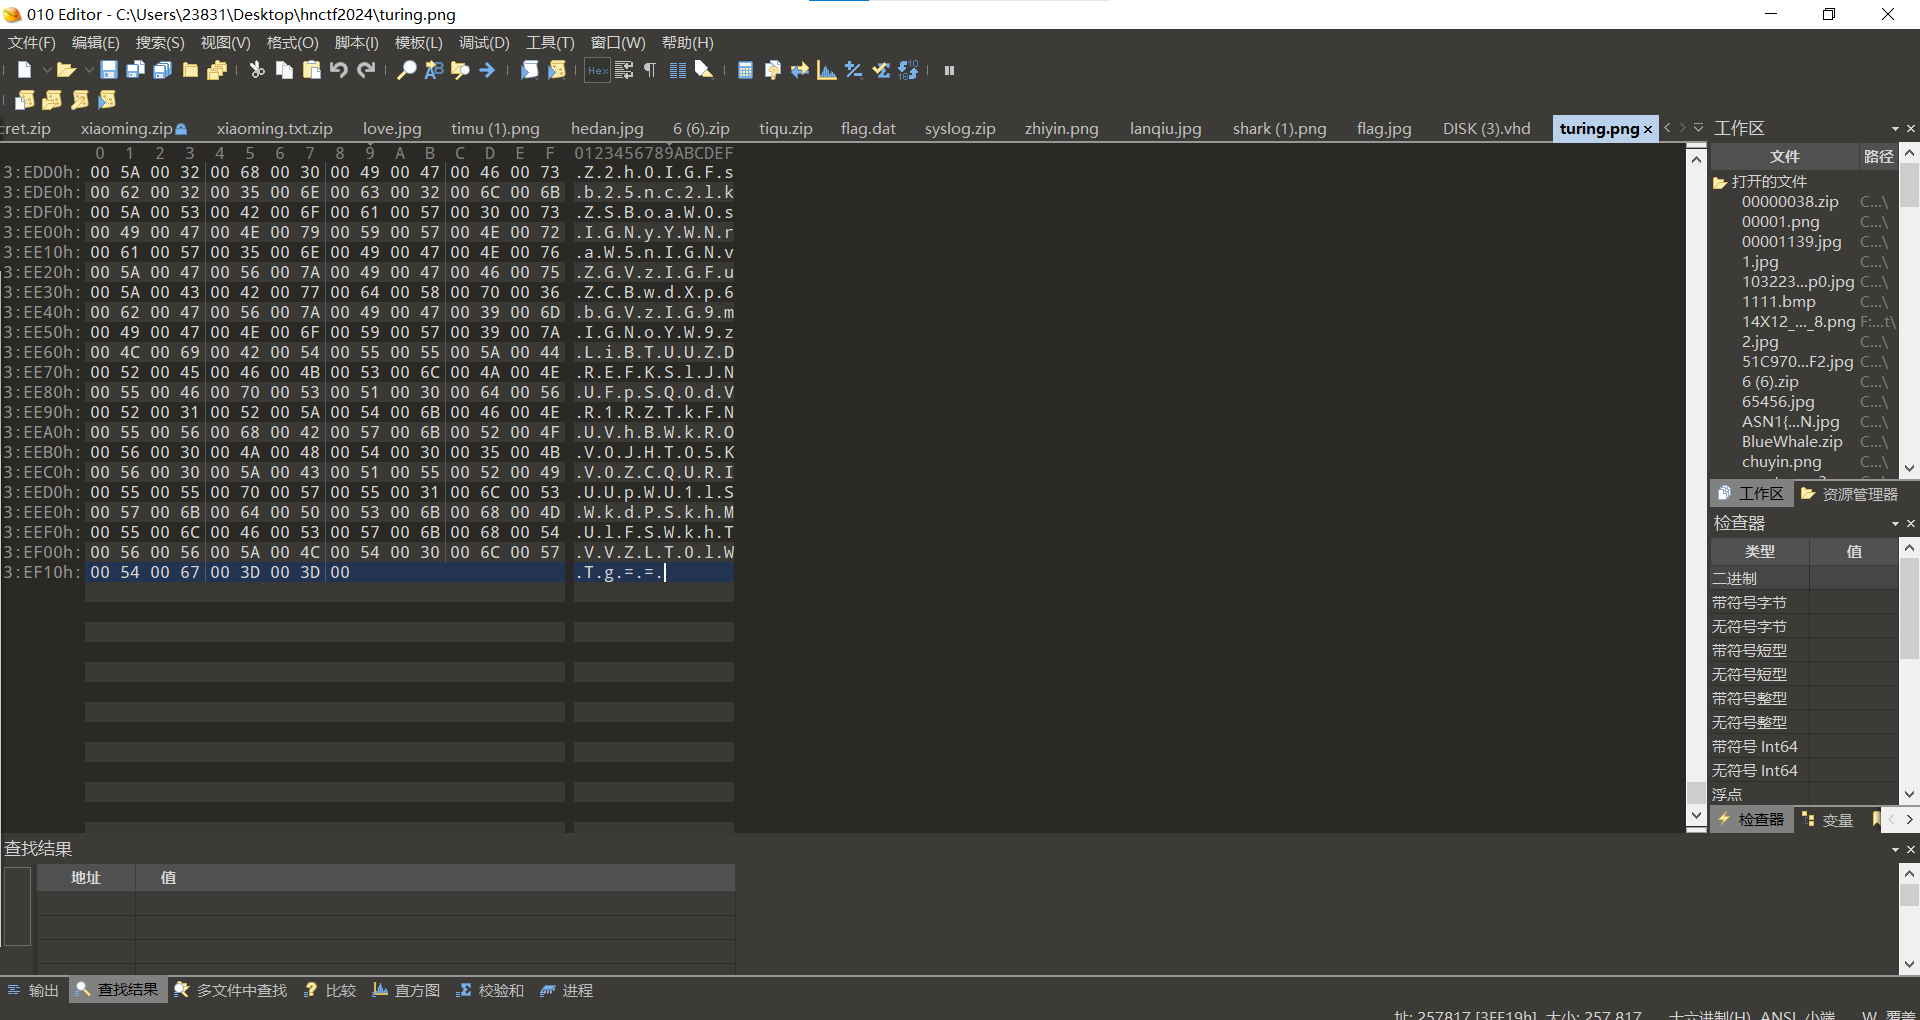Select BlueWhale.zip in open files list

[1791, 442]
